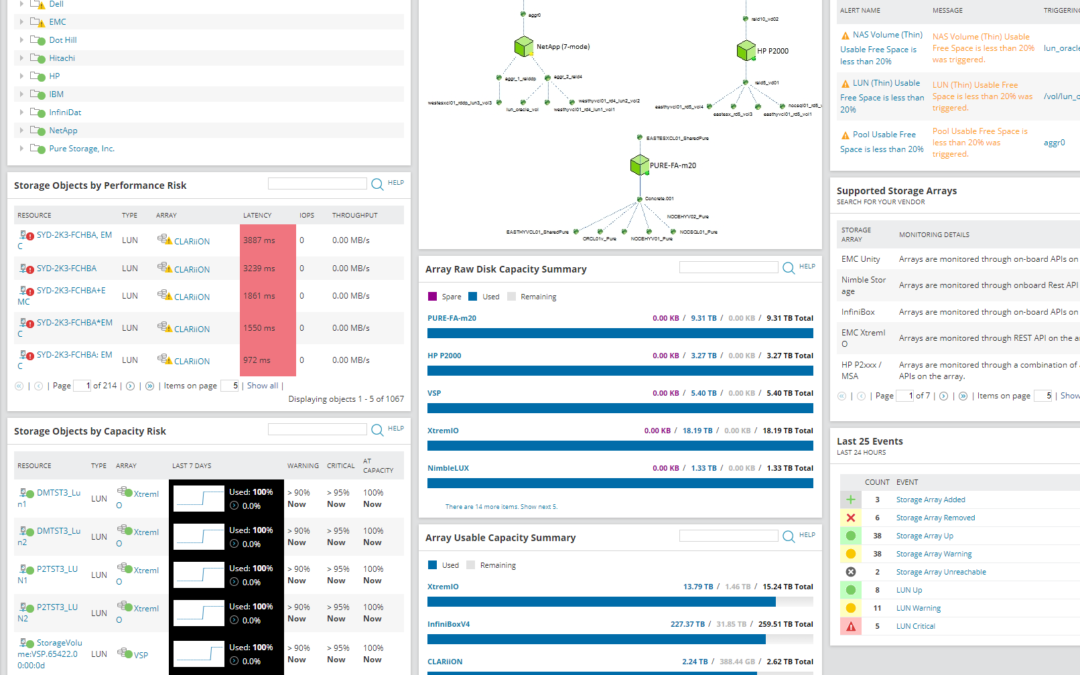
Task: Open the DMTST3_Lun1 resource link
Action: pyautogui.click(x=49, y=498)
